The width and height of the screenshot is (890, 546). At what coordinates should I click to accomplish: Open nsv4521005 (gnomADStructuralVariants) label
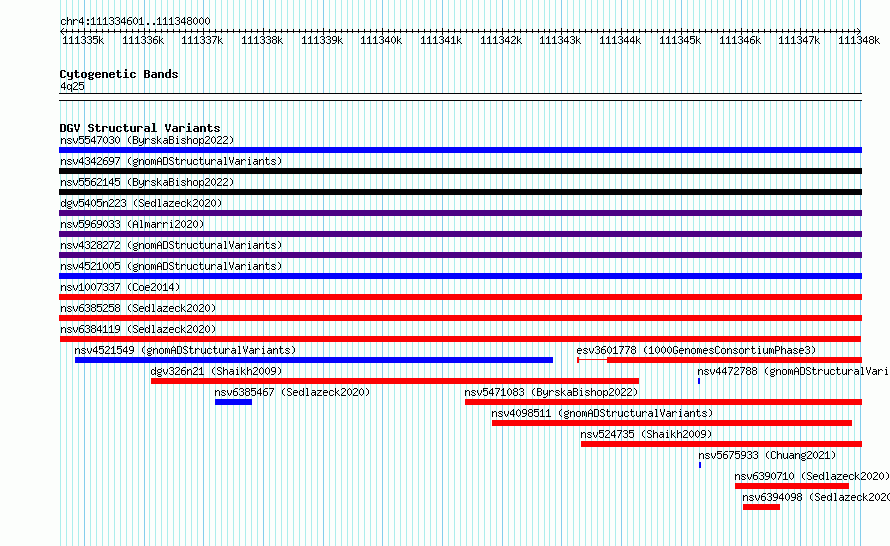point(171,266)
